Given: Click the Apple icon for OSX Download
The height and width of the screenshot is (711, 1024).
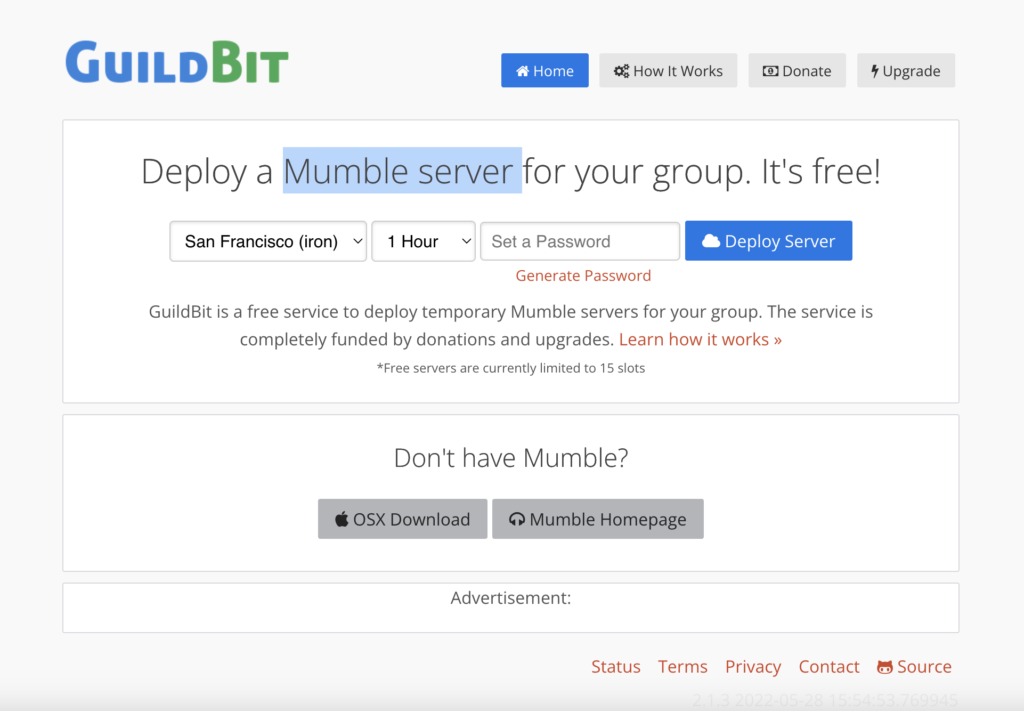Looking at the screenshot, I should tap(341, 519).
